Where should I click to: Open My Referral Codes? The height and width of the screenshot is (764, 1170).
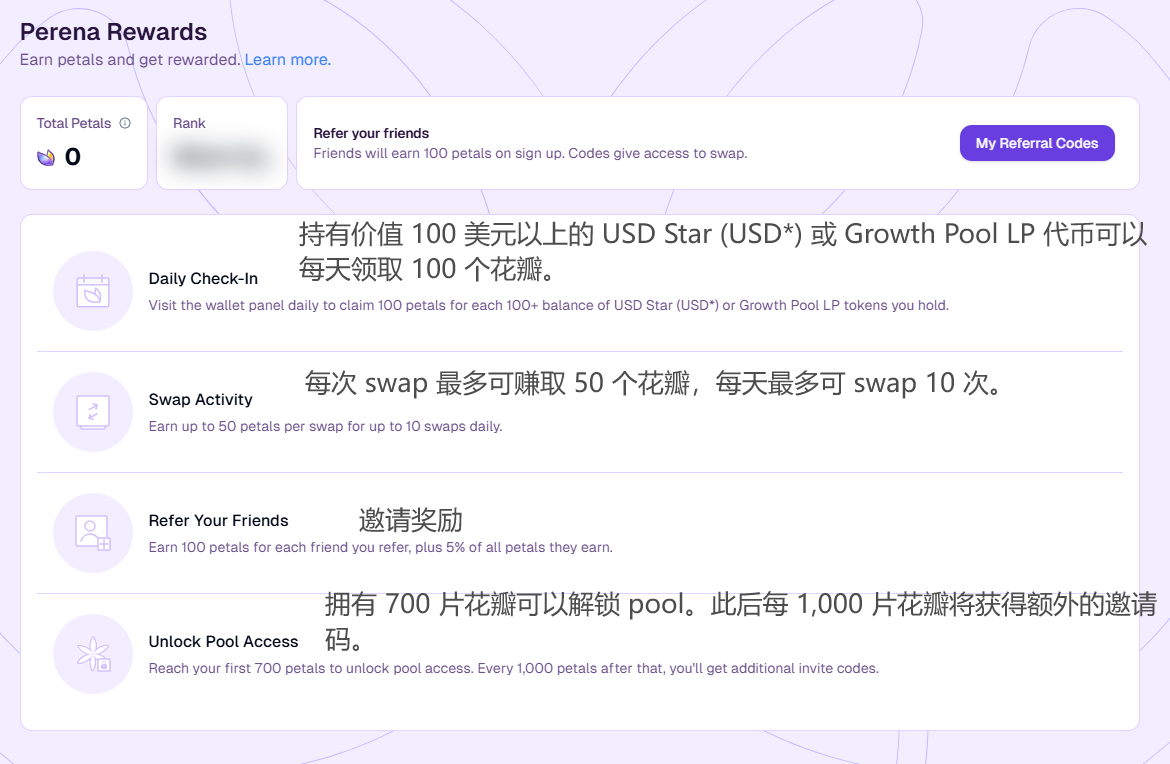click(1037, 143)
